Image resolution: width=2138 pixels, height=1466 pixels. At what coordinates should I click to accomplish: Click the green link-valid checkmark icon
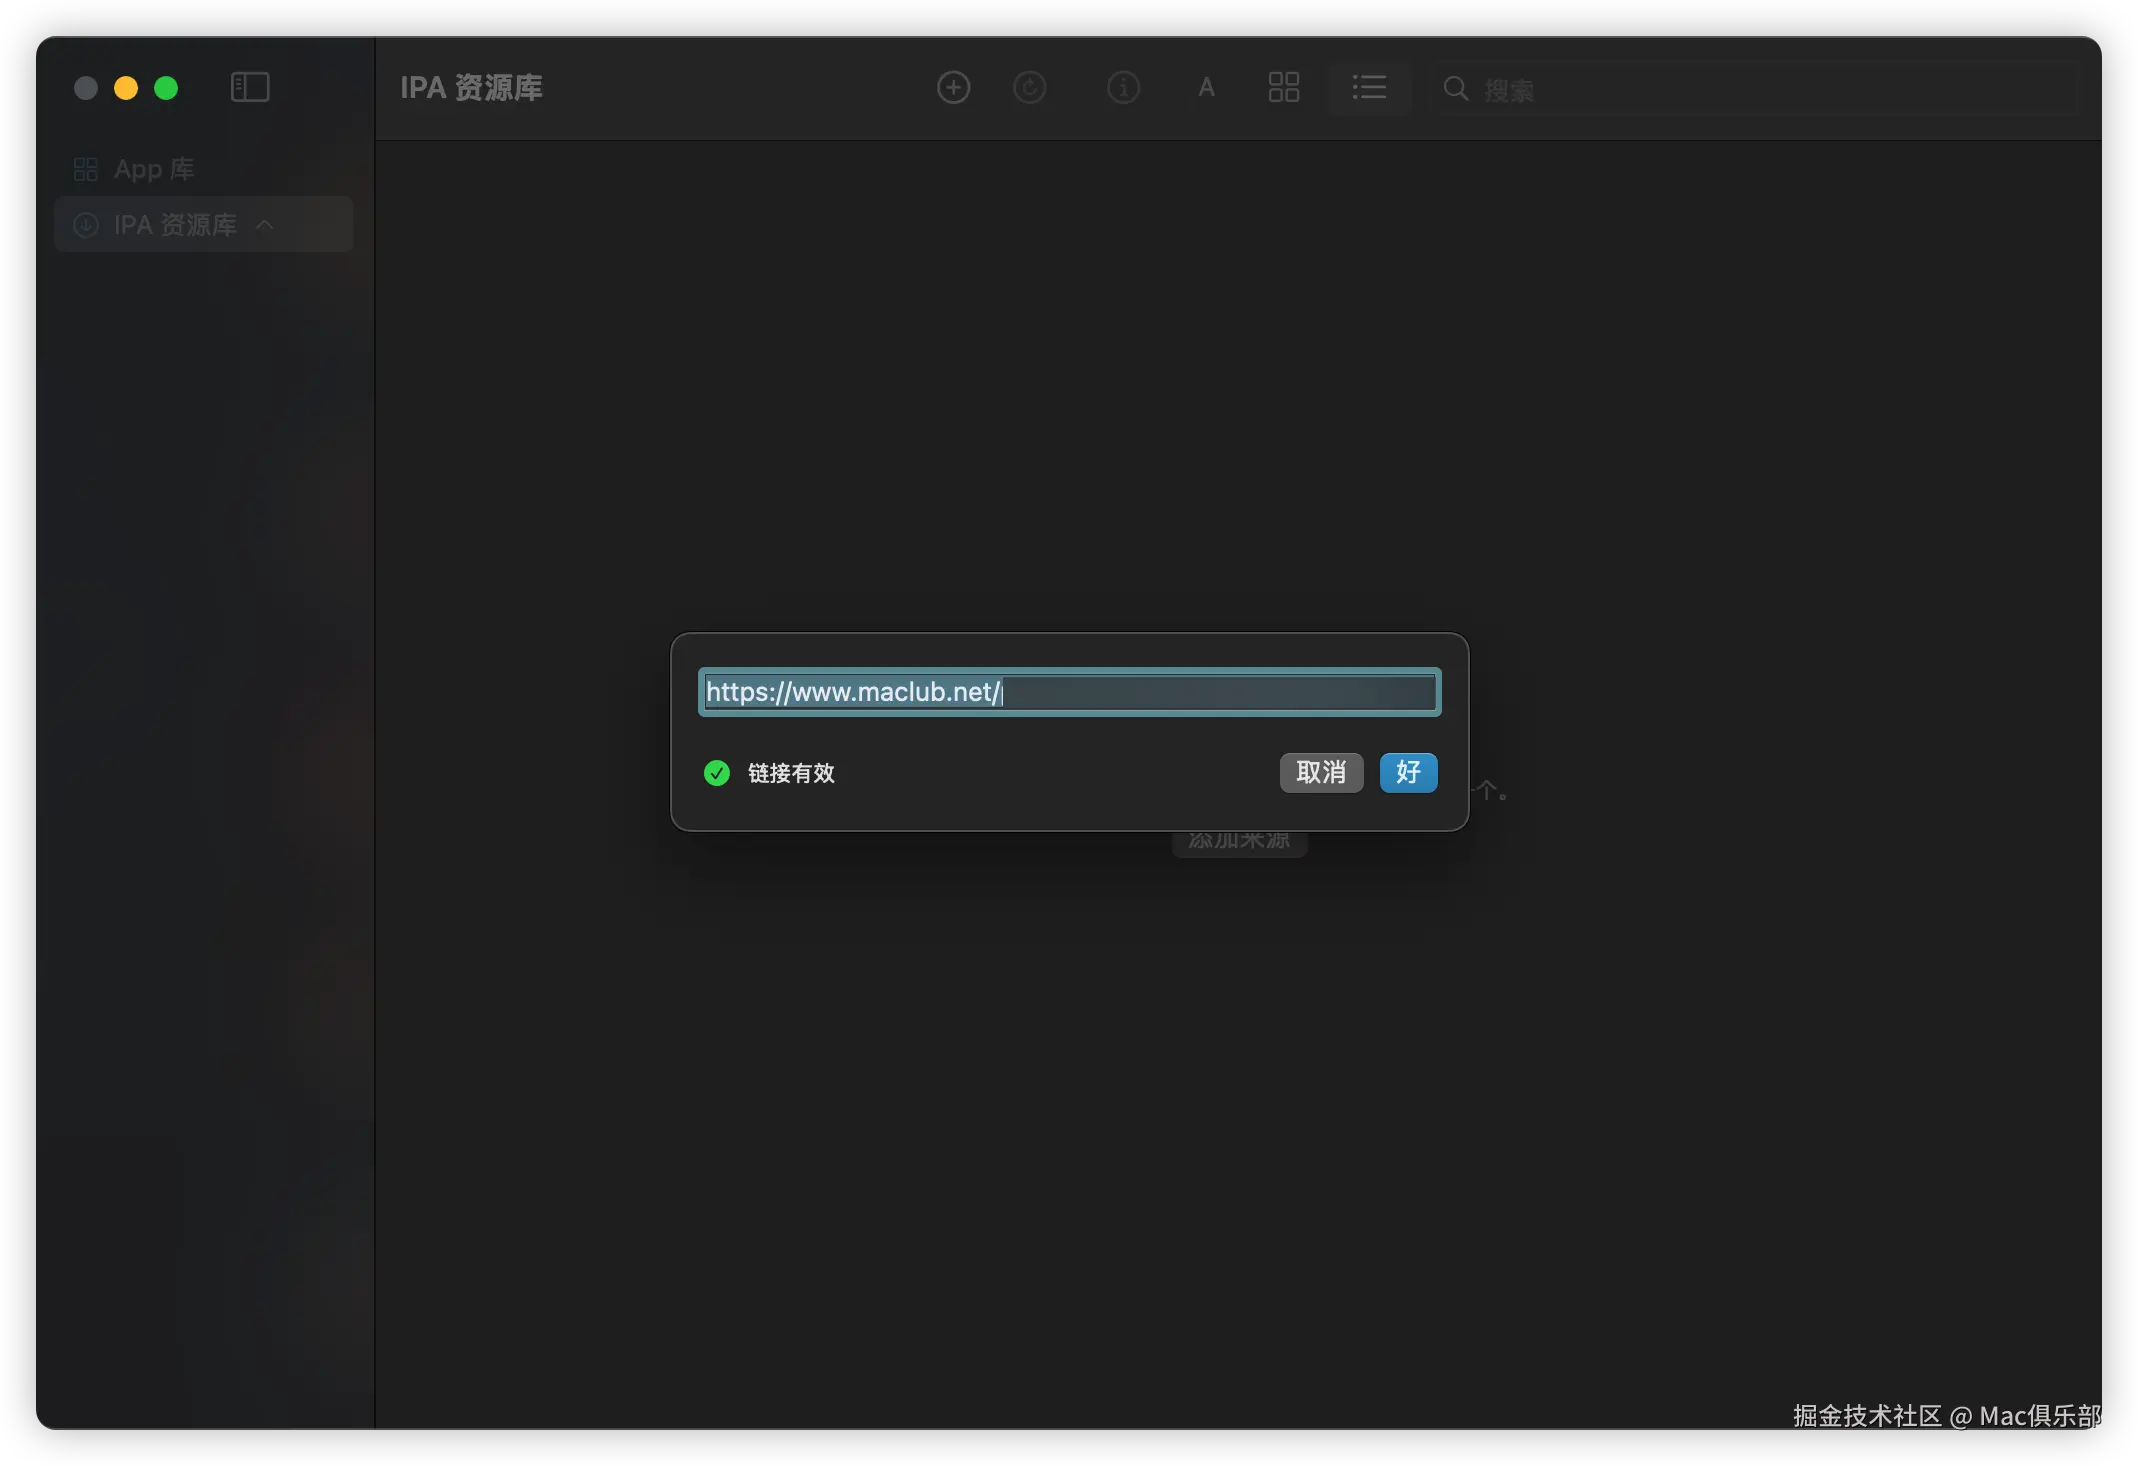click(x=717, y=773)
